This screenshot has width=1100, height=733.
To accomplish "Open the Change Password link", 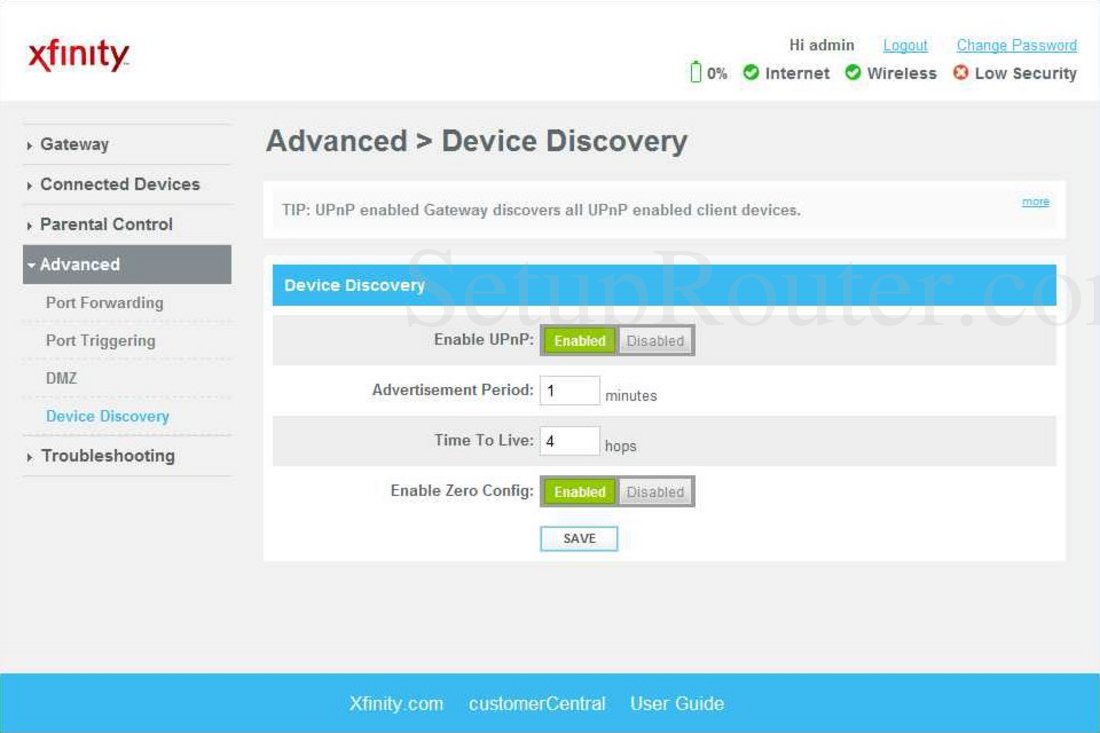I will (x=1017, y=45).
